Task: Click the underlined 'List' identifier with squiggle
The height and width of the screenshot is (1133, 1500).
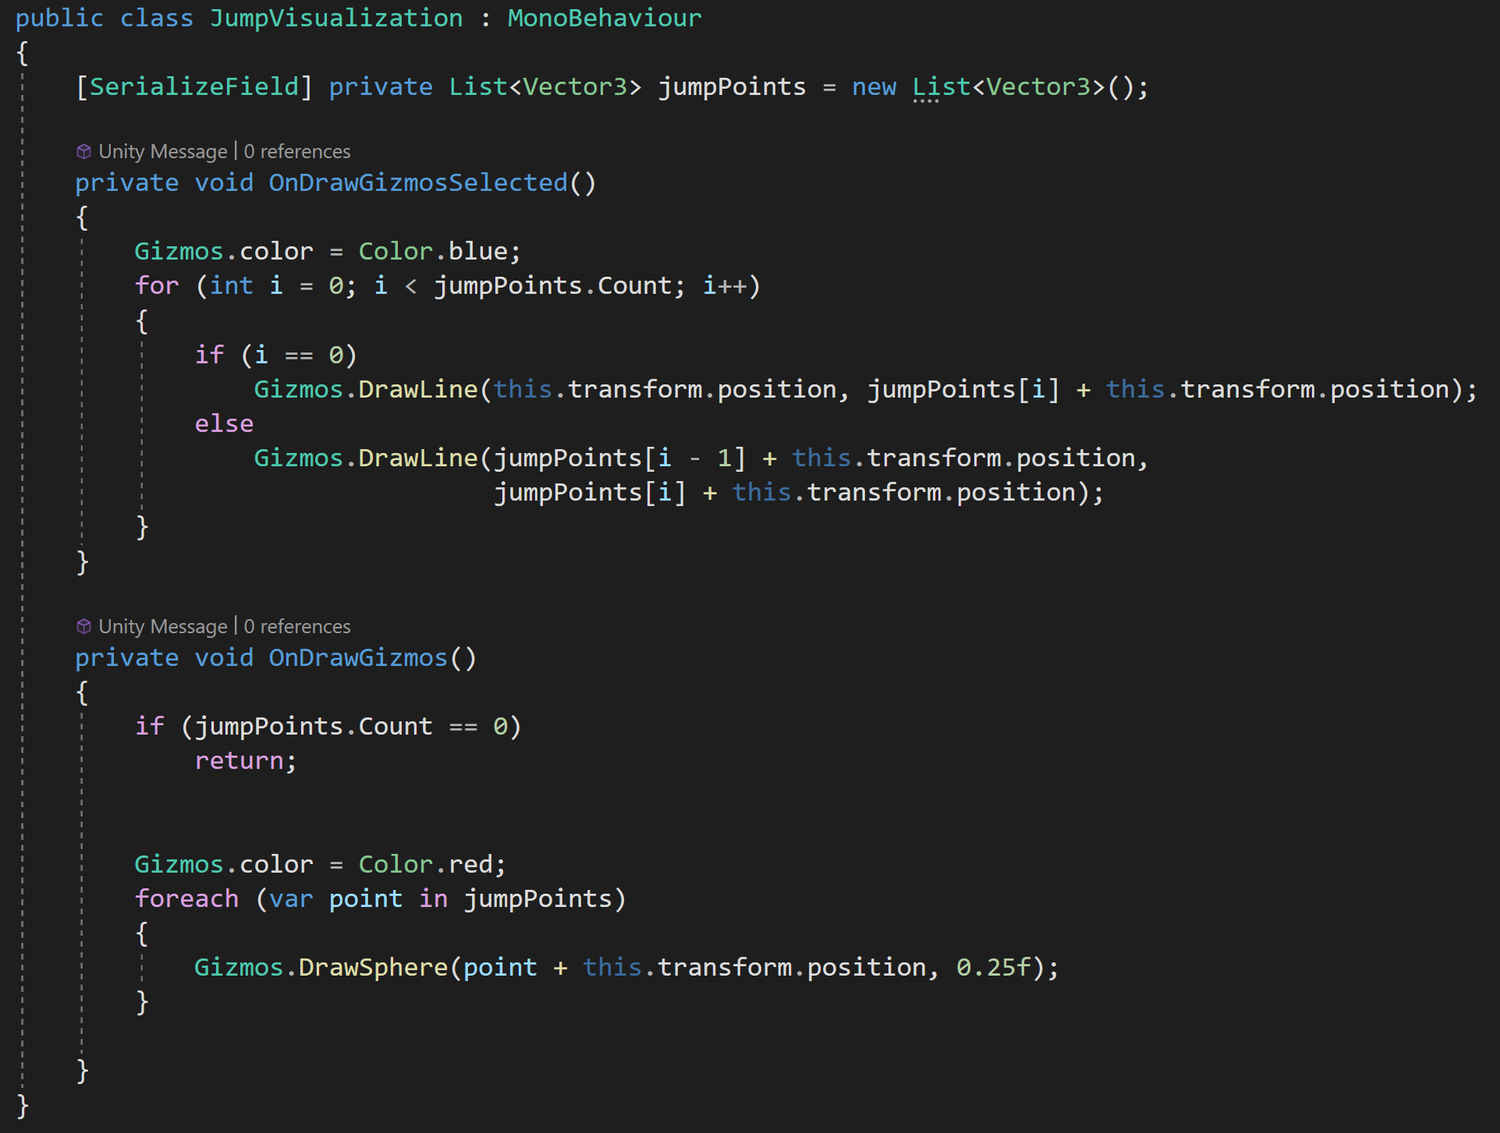Action: [938, 87]
